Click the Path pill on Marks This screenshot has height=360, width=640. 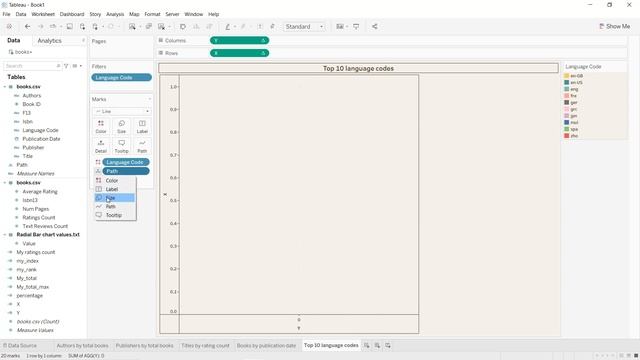126,171
